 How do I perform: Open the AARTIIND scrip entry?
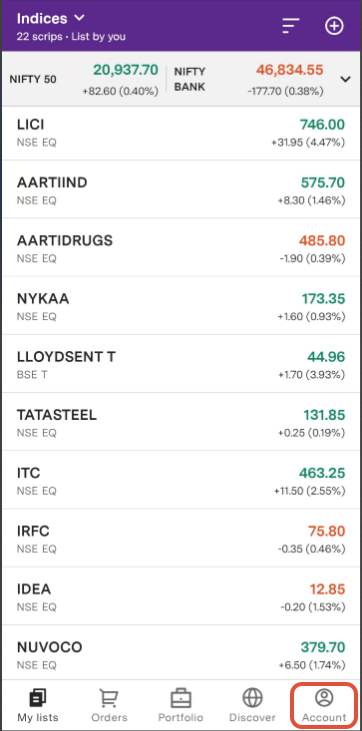click(x=181, y=191)
